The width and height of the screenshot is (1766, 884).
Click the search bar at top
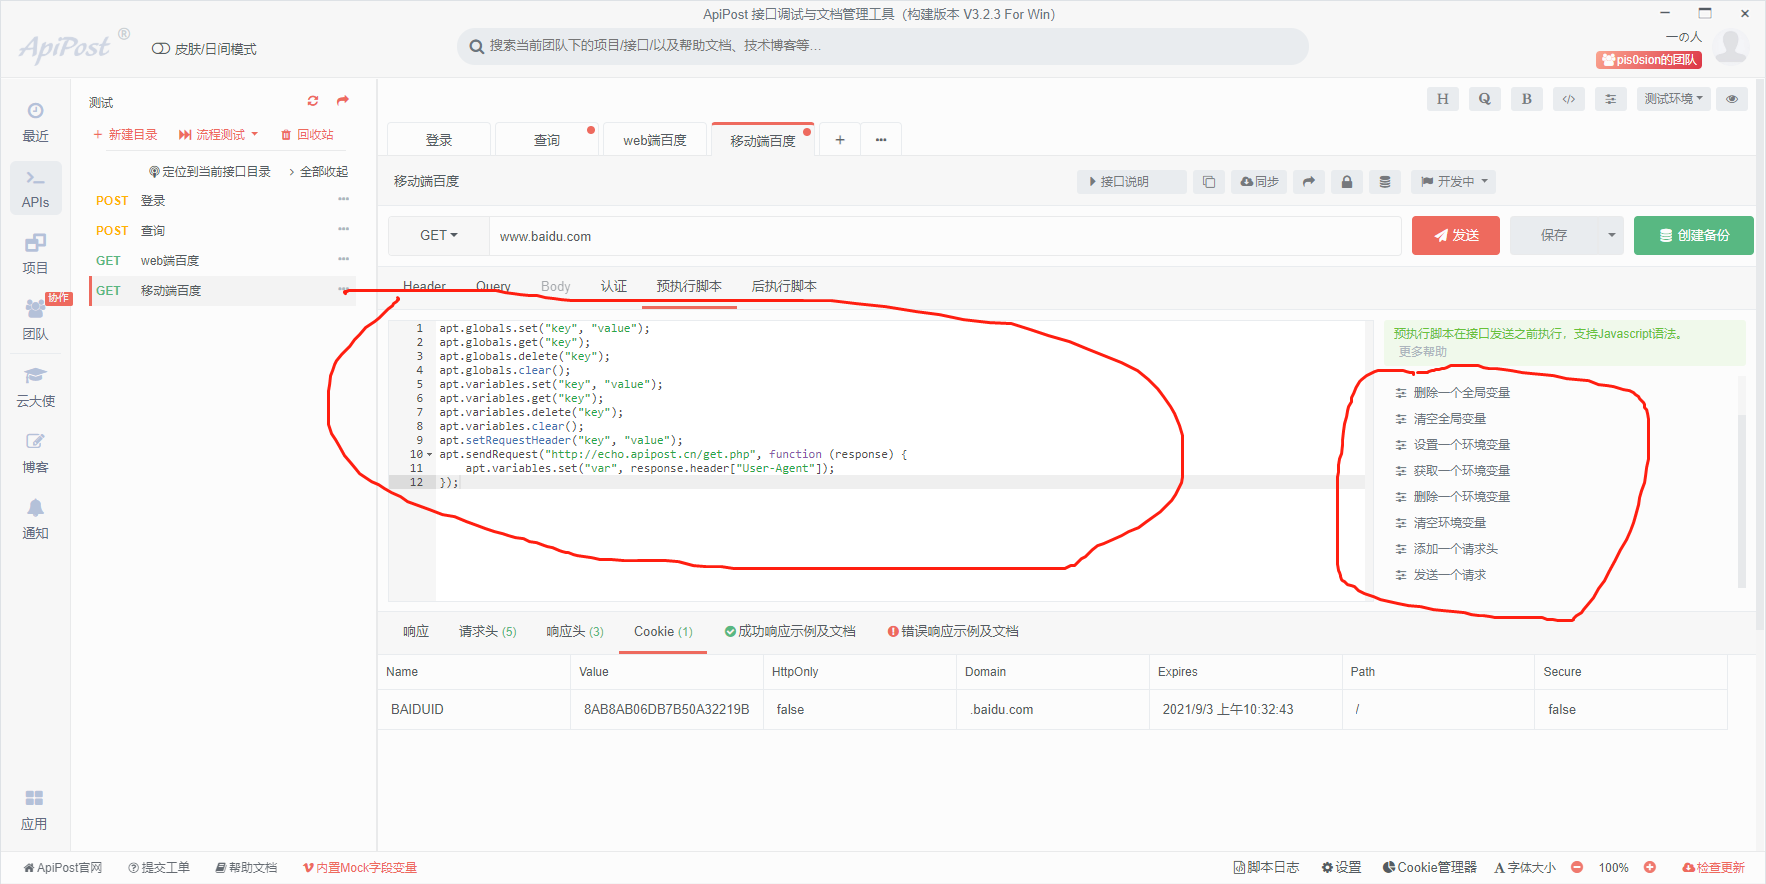[x=883, y=46]
